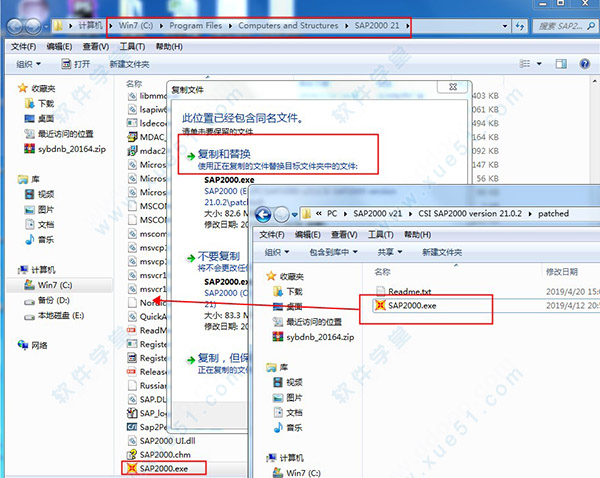Click 新建文件夹 in SAP2000 21 window

pyautogui.click(x=129, y=64)
